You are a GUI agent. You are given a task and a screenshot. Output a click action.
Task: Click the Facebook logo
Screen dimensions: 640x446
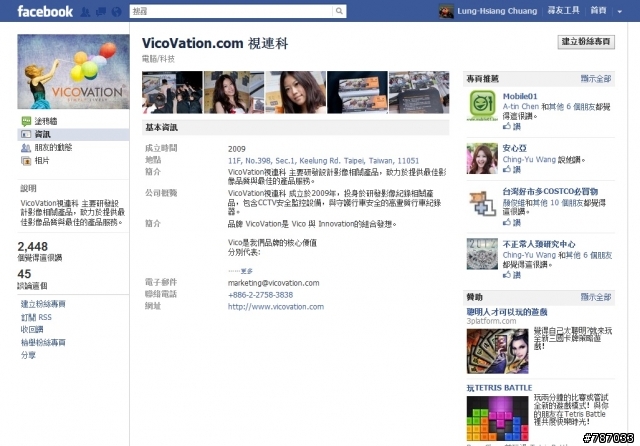(x=45, y=11)
